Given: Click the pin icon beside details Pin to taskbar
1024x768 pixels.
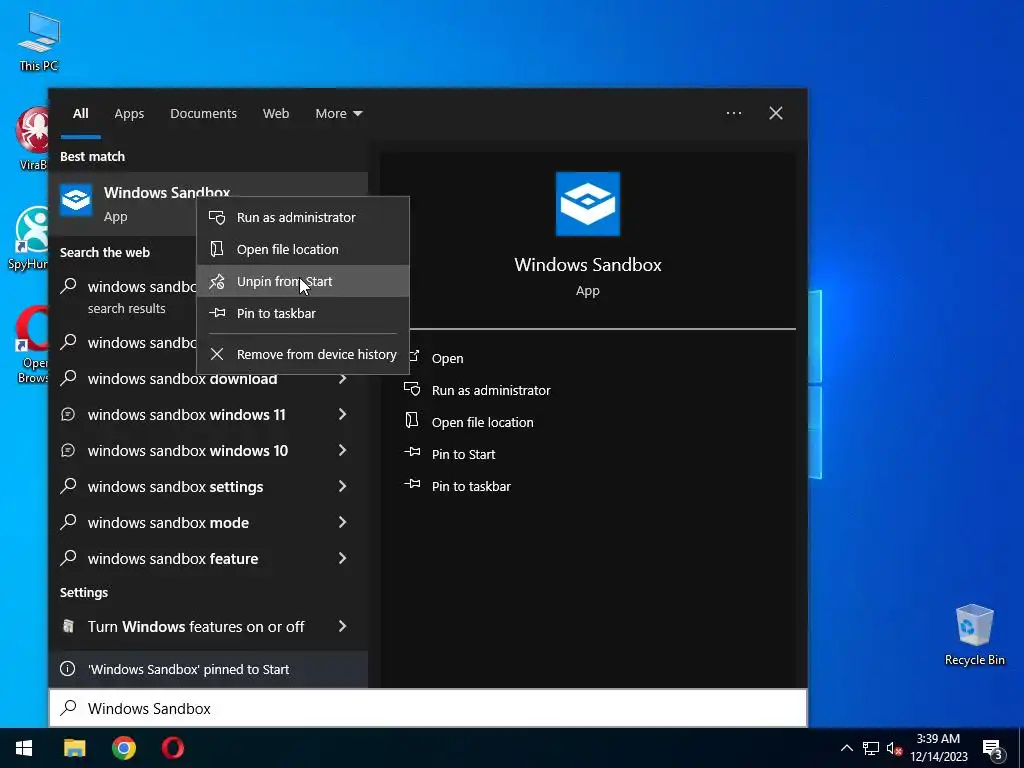Looking at the screenshot, I should [x=412, y=485].
